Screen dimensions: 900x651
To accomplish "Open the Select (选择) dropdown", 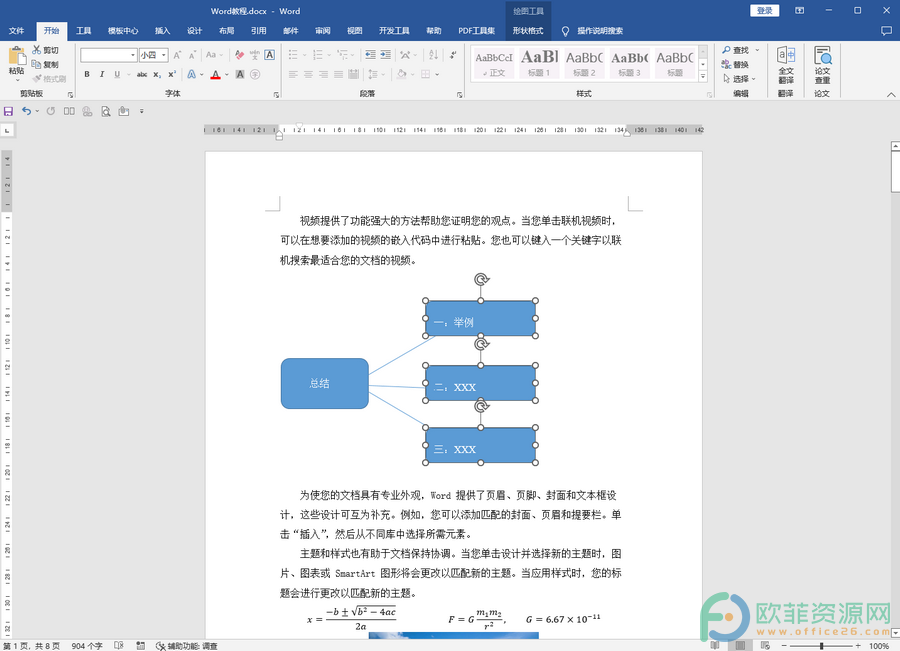I will (x=740, y=79).
